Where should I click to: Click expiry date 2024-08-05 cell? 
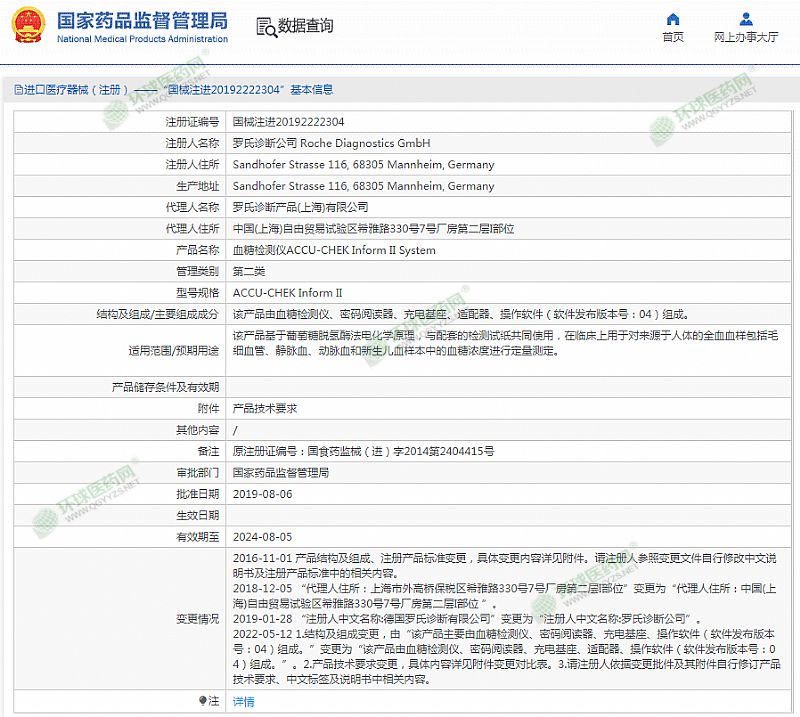pos(262,536)
